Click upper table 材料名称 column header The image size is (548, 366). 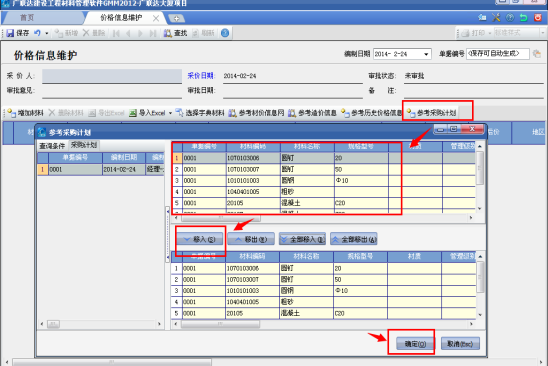307,147
